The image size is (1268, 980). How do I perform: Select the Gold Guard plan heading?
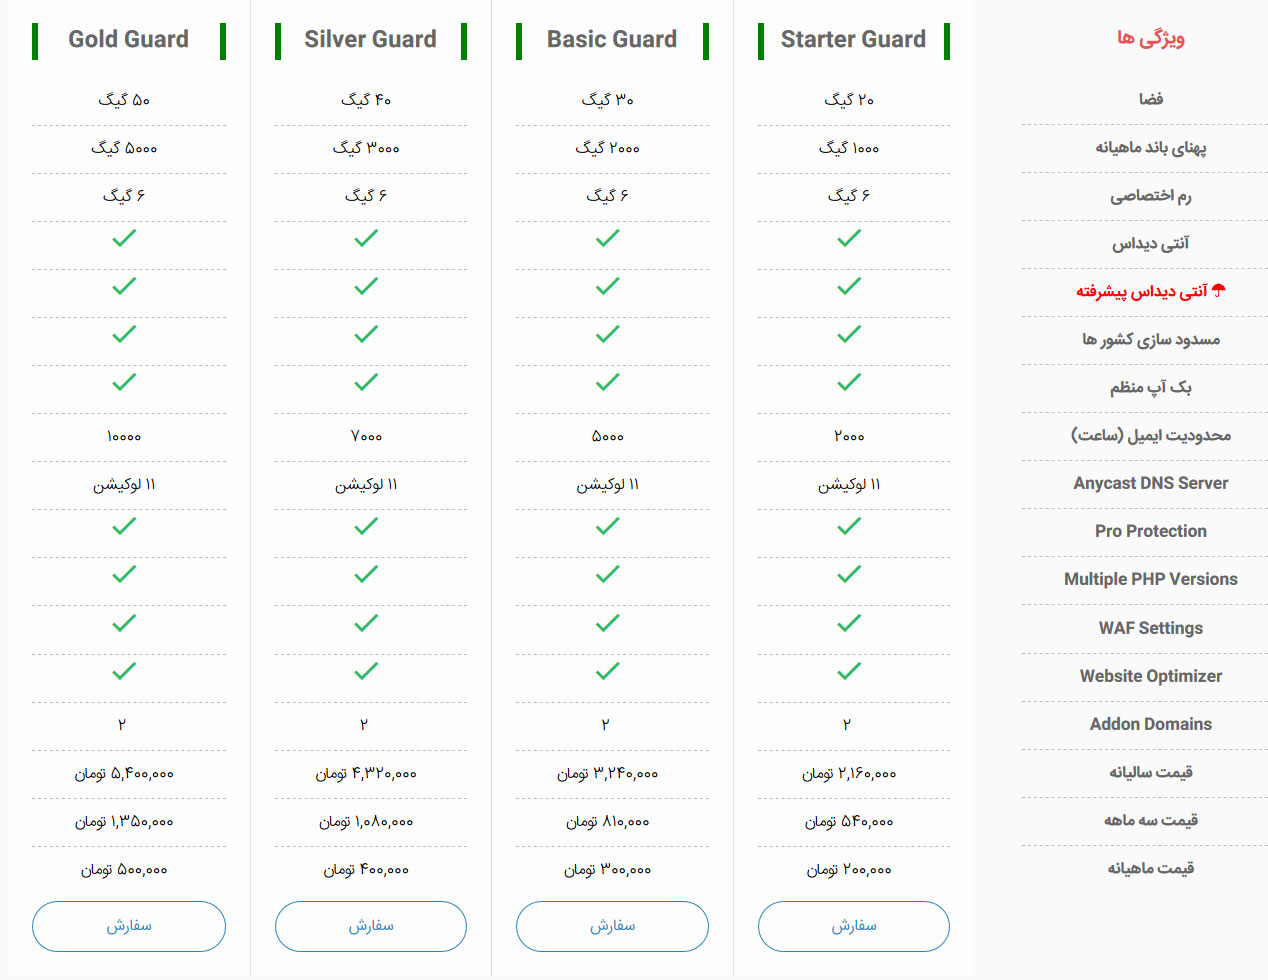(128, 39)
